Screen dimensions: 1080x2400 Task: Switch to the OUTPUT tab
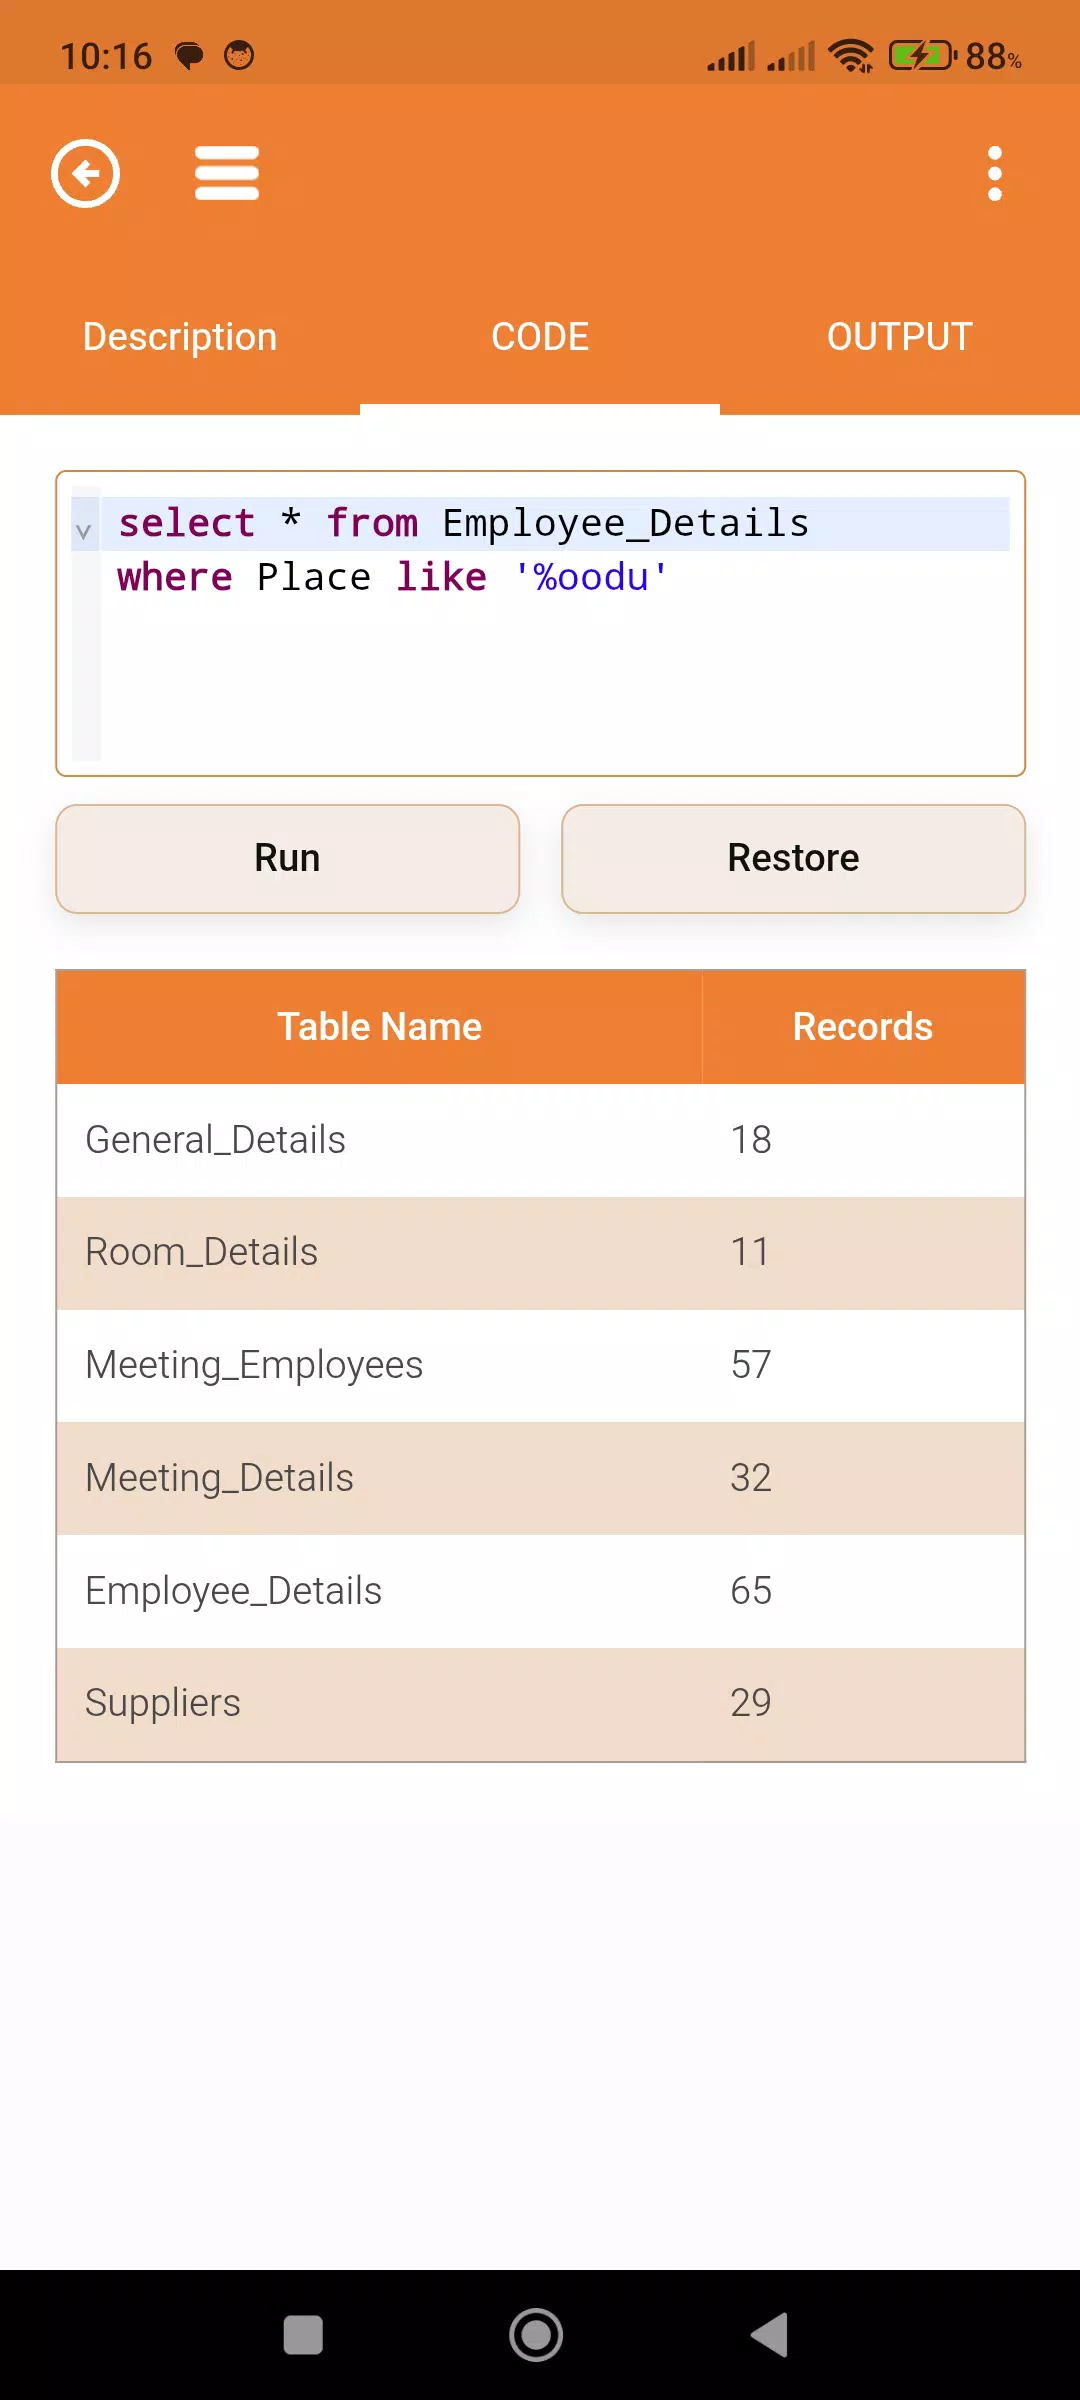900,337
